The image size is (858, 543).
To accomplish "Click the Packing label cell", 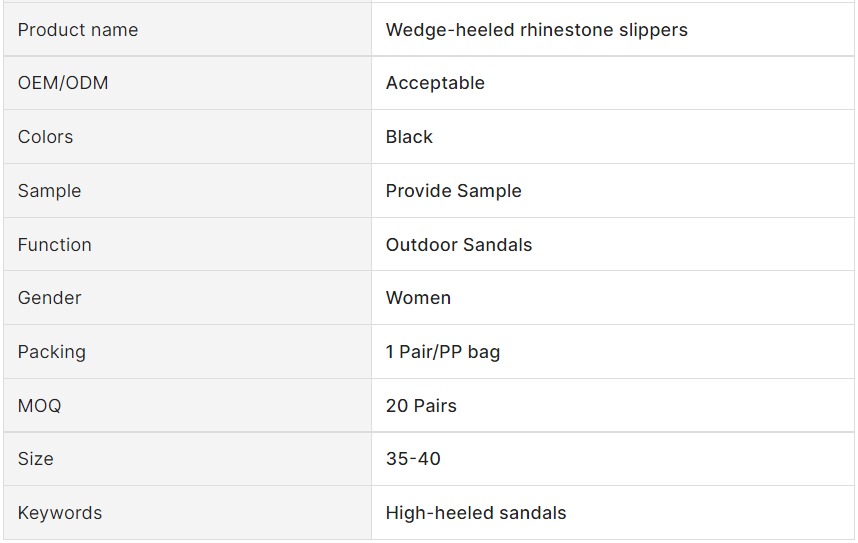I will click(52, 352).
